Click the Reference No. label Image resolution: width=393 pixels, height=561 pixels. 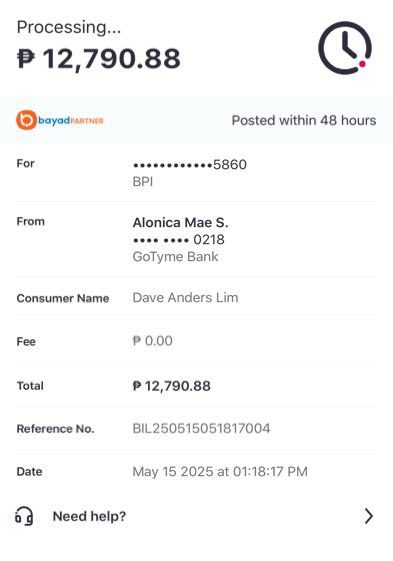(55, 429)
